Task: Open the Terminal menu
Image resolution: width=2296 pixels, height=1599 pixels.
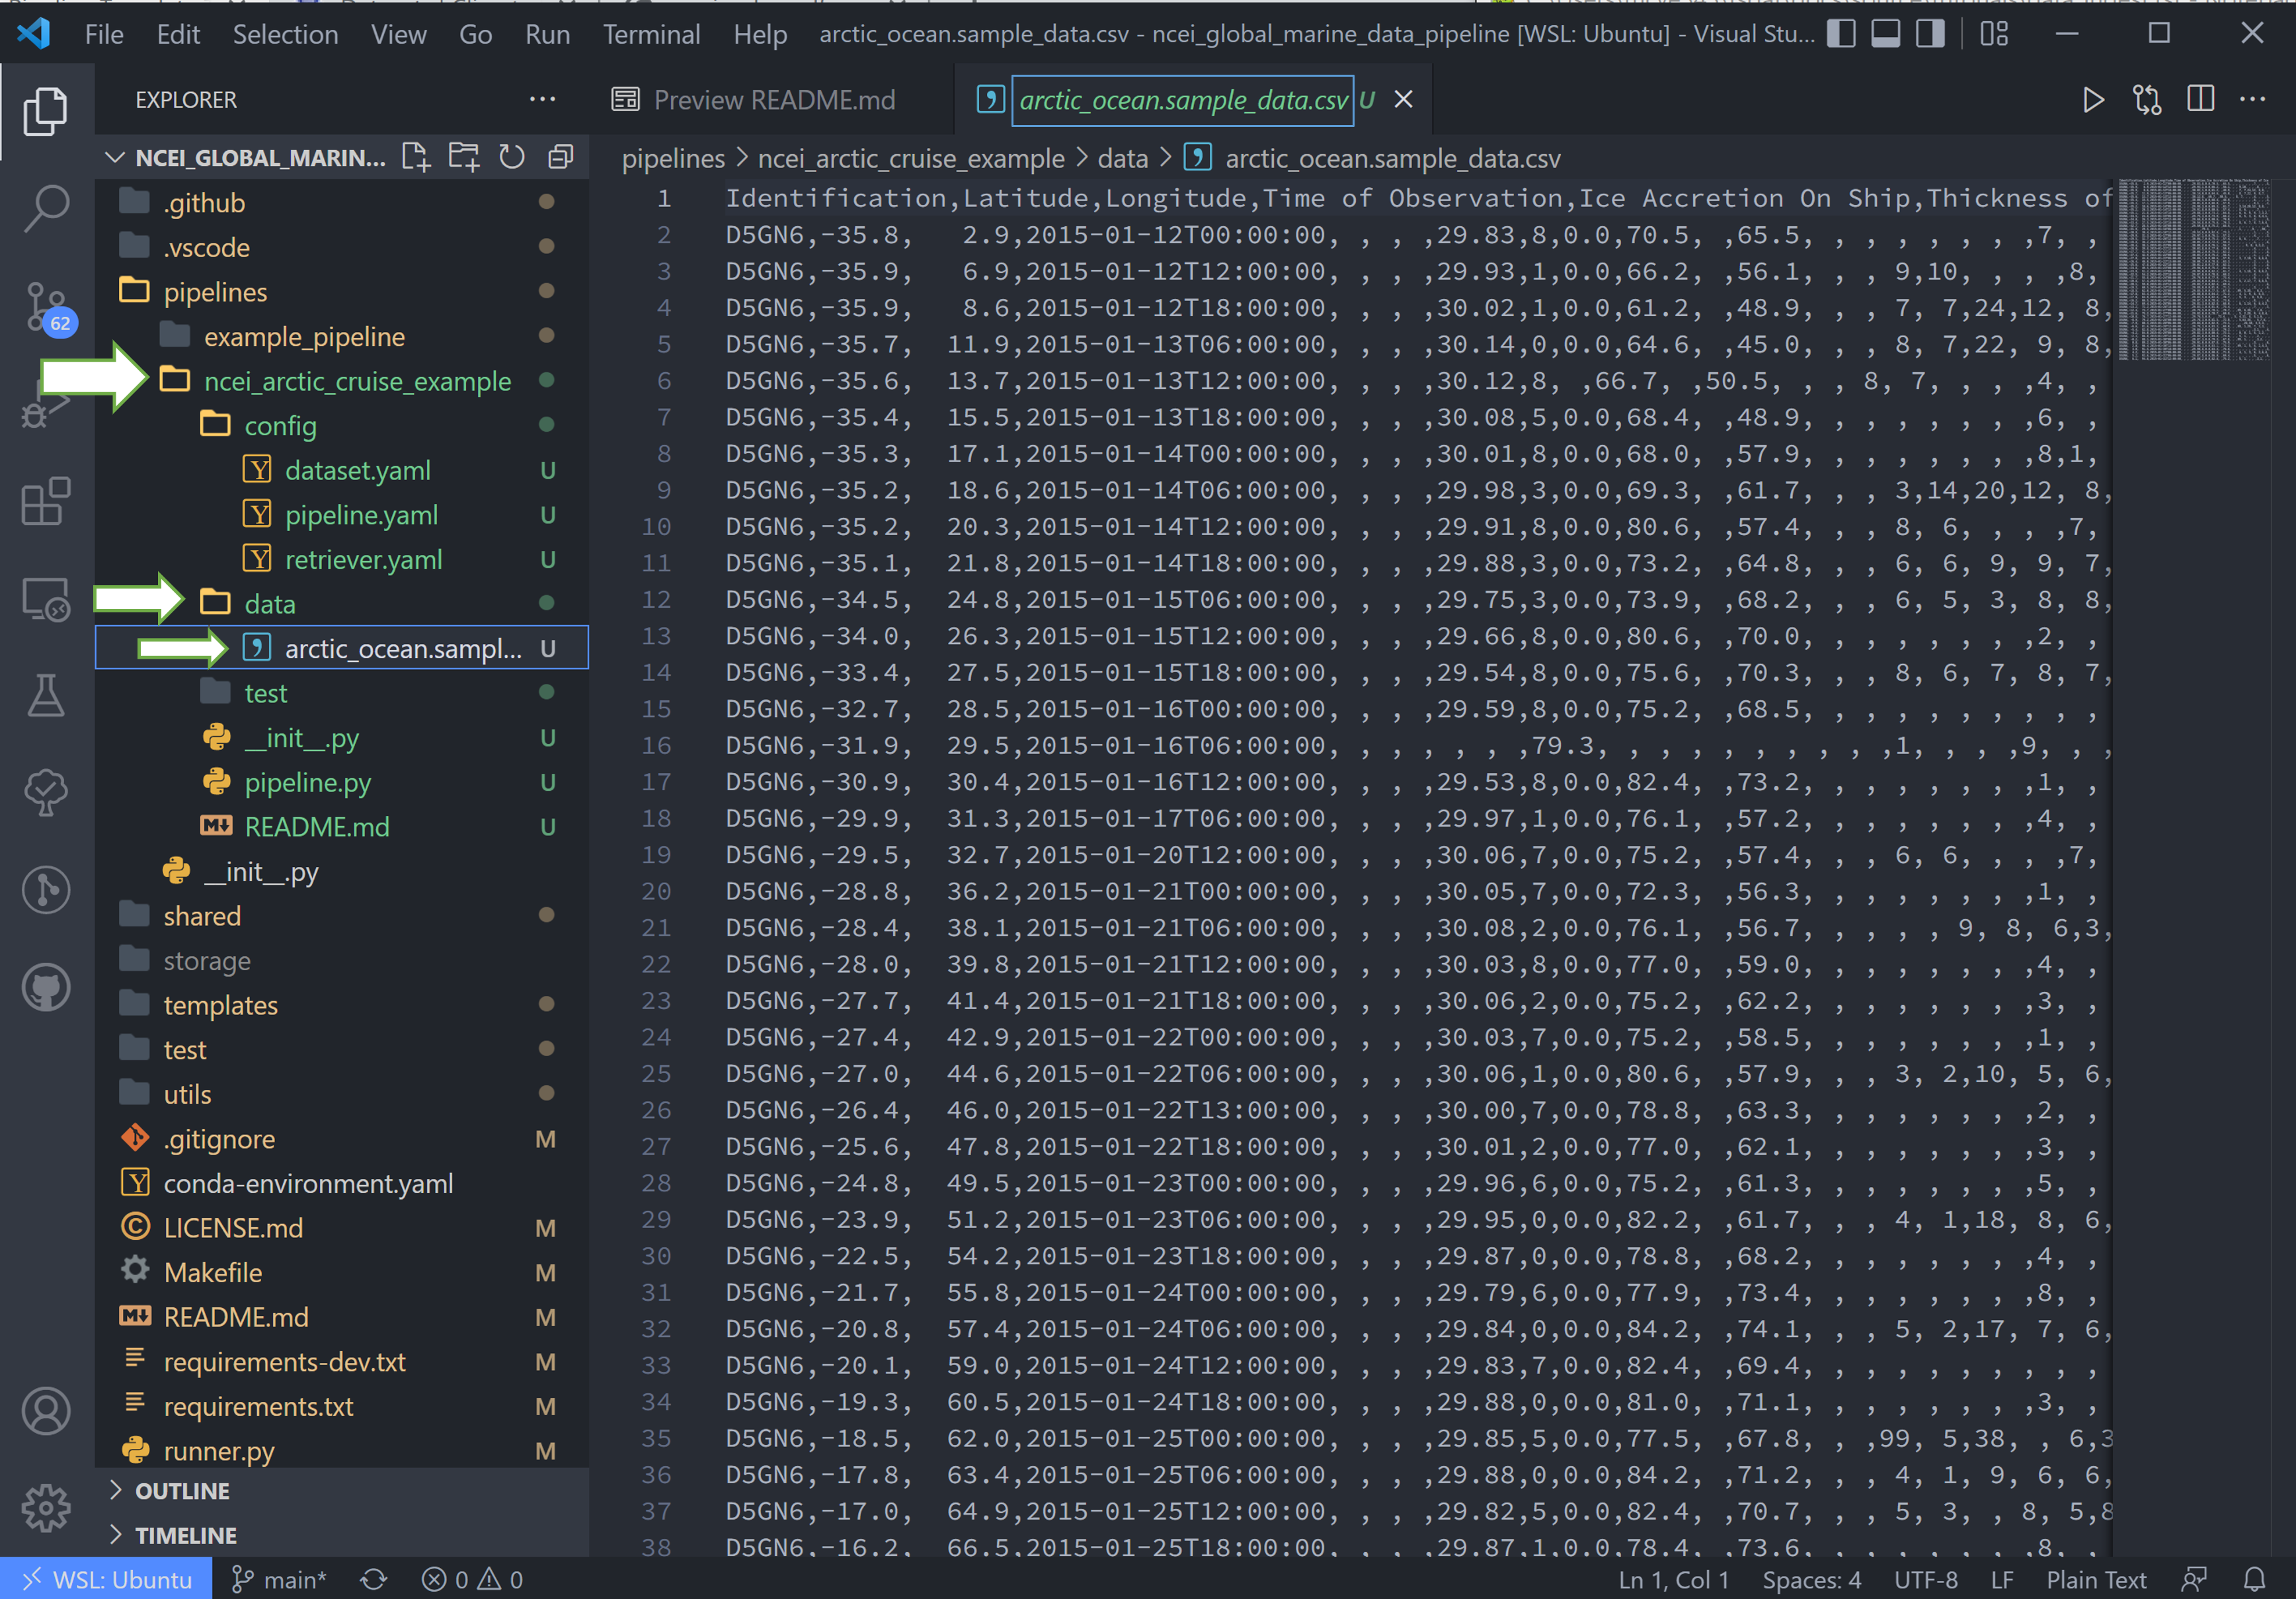Action: (x=651, y=34)
